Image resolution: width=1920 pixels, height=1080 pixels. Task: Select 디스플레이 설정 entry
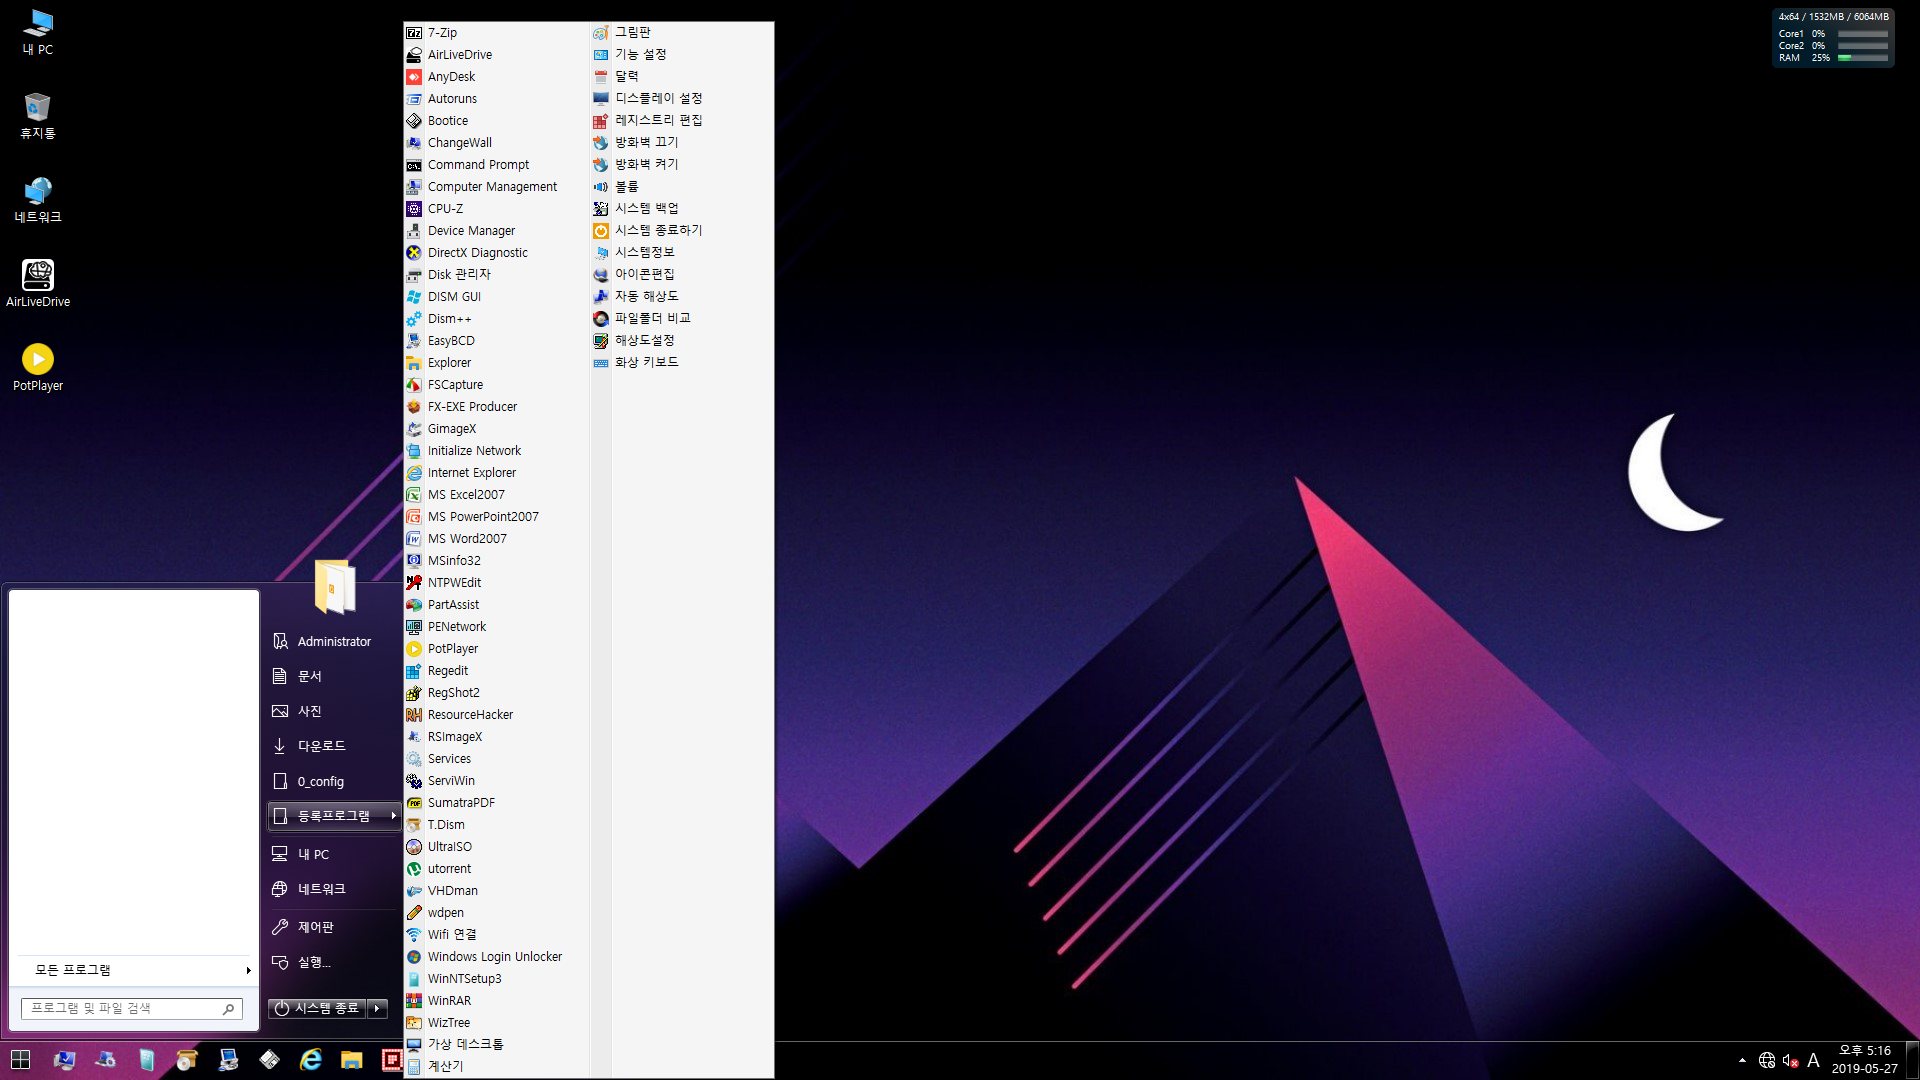pyautogui.click(x=682, y=99)
